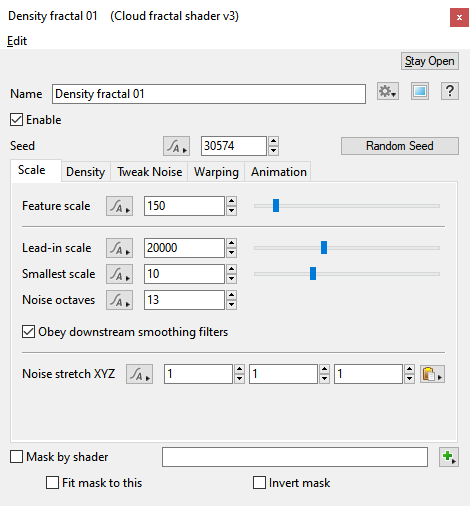Add a mask shader with green plus

[x=449, y=457]
